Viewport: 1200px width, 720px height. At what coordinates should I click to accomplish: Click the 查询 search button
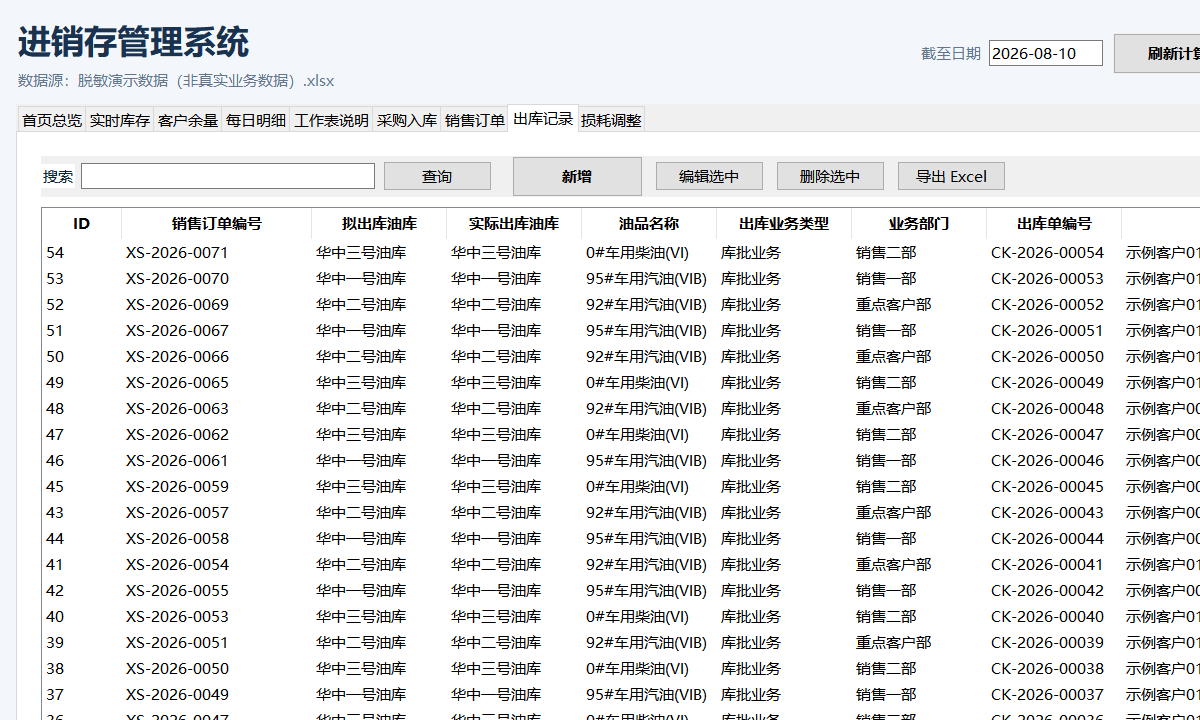pos(437,176)
